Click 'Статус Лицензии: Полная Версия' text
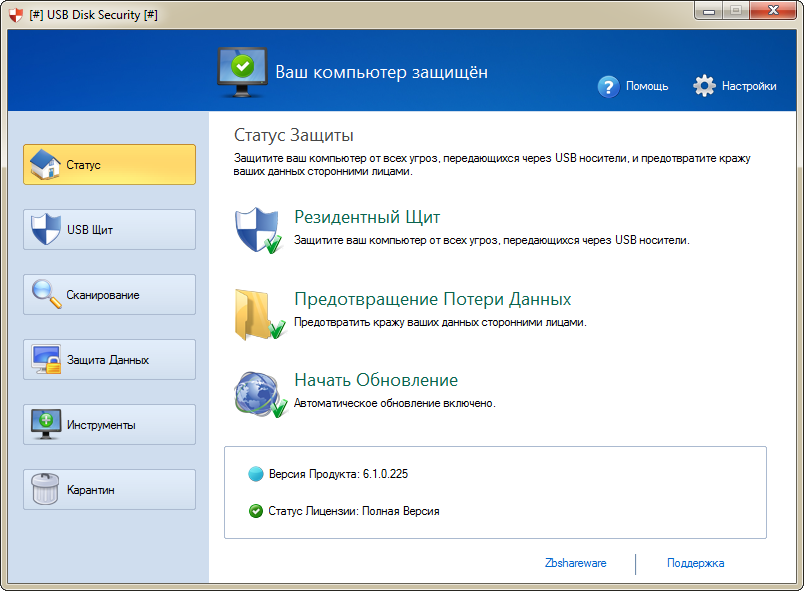Screen dimensions: 804x591 (x=354, y=511)
